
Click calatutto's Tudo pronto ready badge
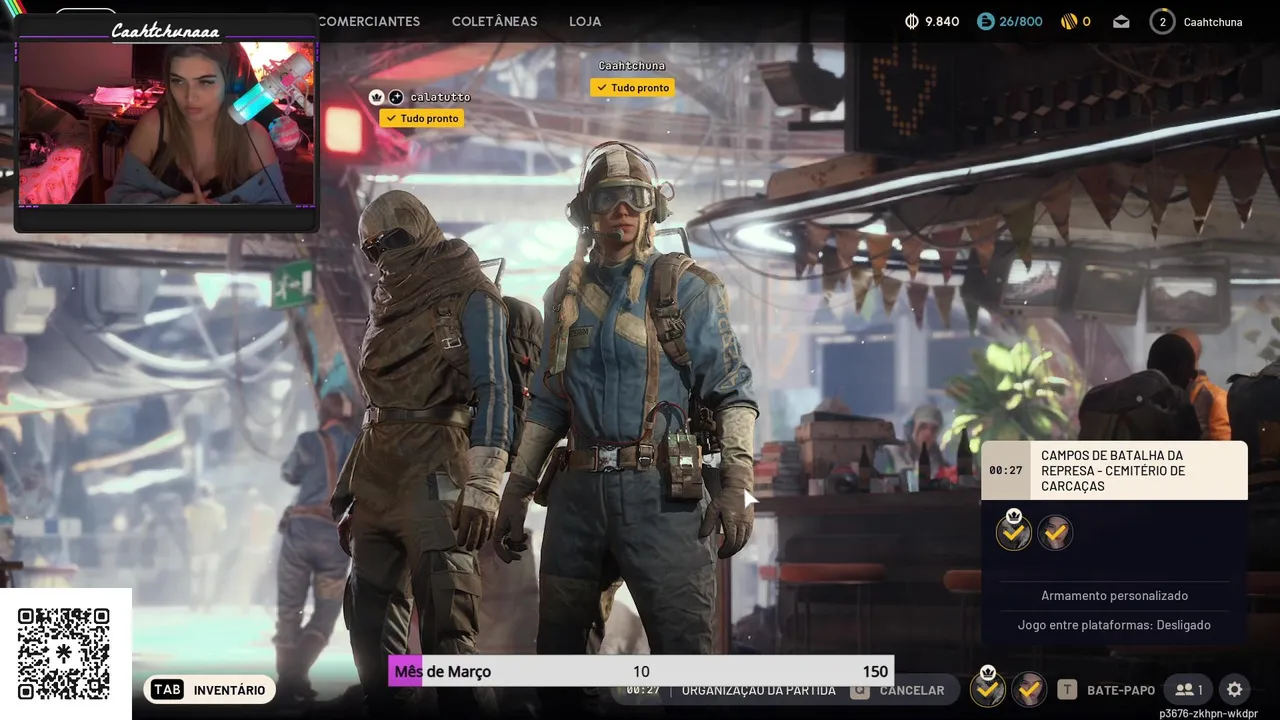coord(421,118)
